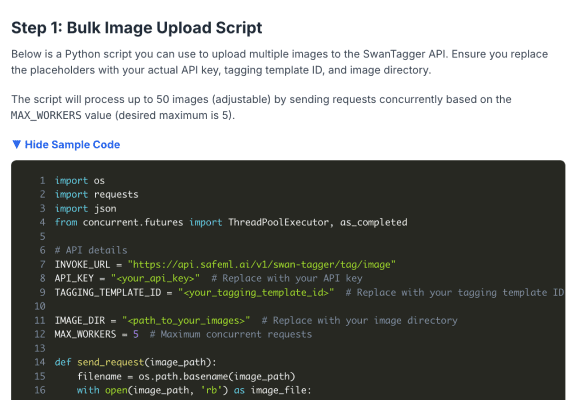576x400 pixels.
Task: Click 'def send_request(image_path):' on line 14
Action: coord(136,362)
